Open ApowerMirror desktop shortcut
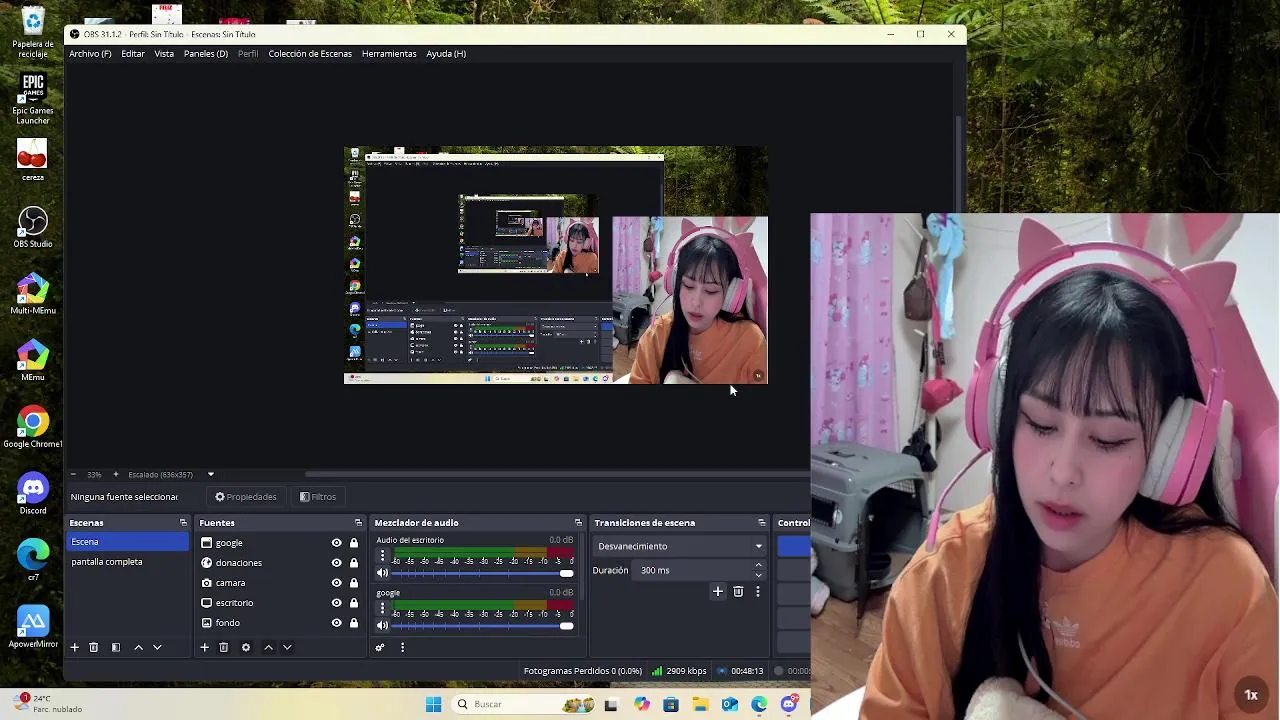The width and height of the screenshot is (1280, 720). point(33,627)
